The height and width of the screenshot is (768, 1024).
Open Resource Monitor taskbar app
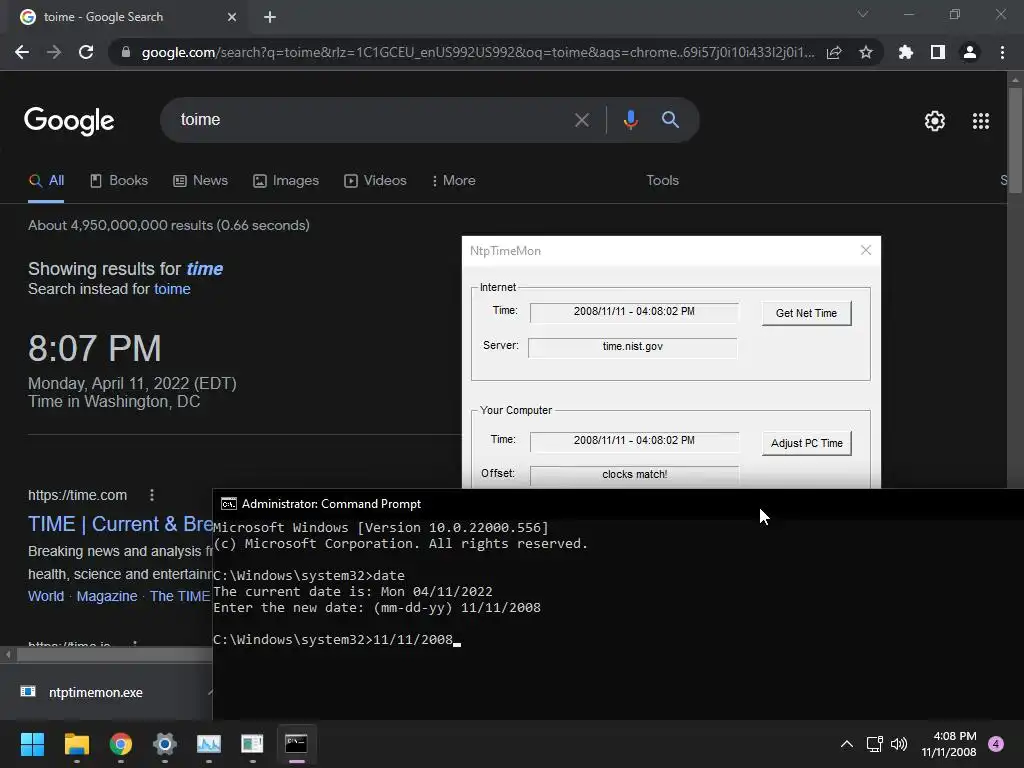(x=209, y=744)
